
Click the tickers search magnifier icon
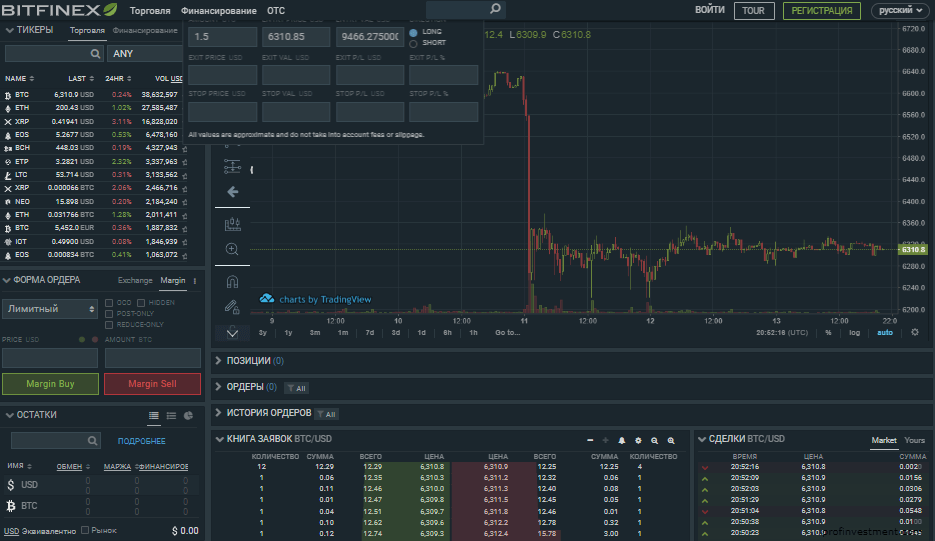point(95,54)
